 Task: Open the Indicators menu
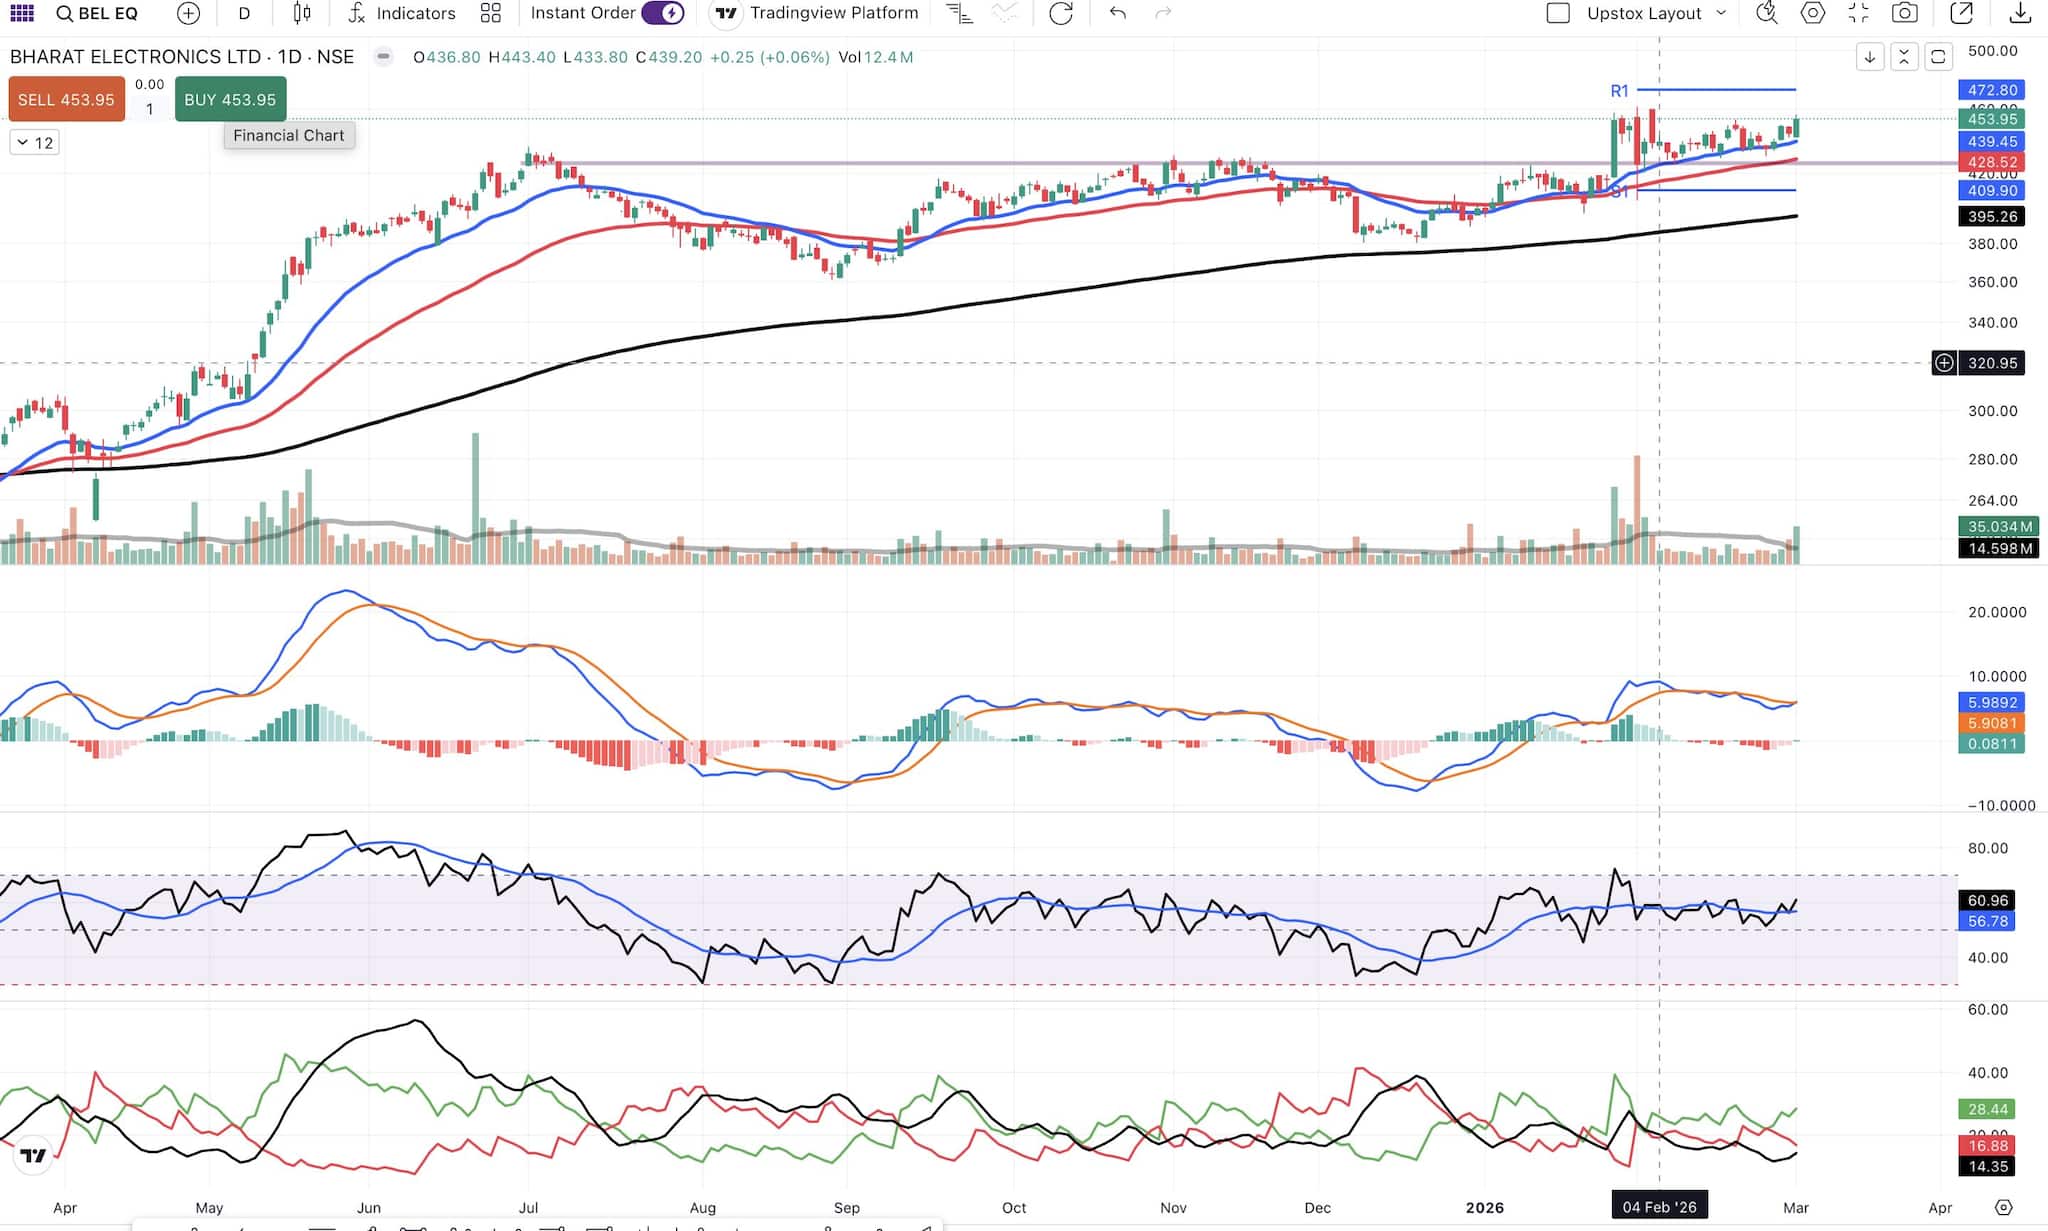pyautogui.click(x=402, y=13)
